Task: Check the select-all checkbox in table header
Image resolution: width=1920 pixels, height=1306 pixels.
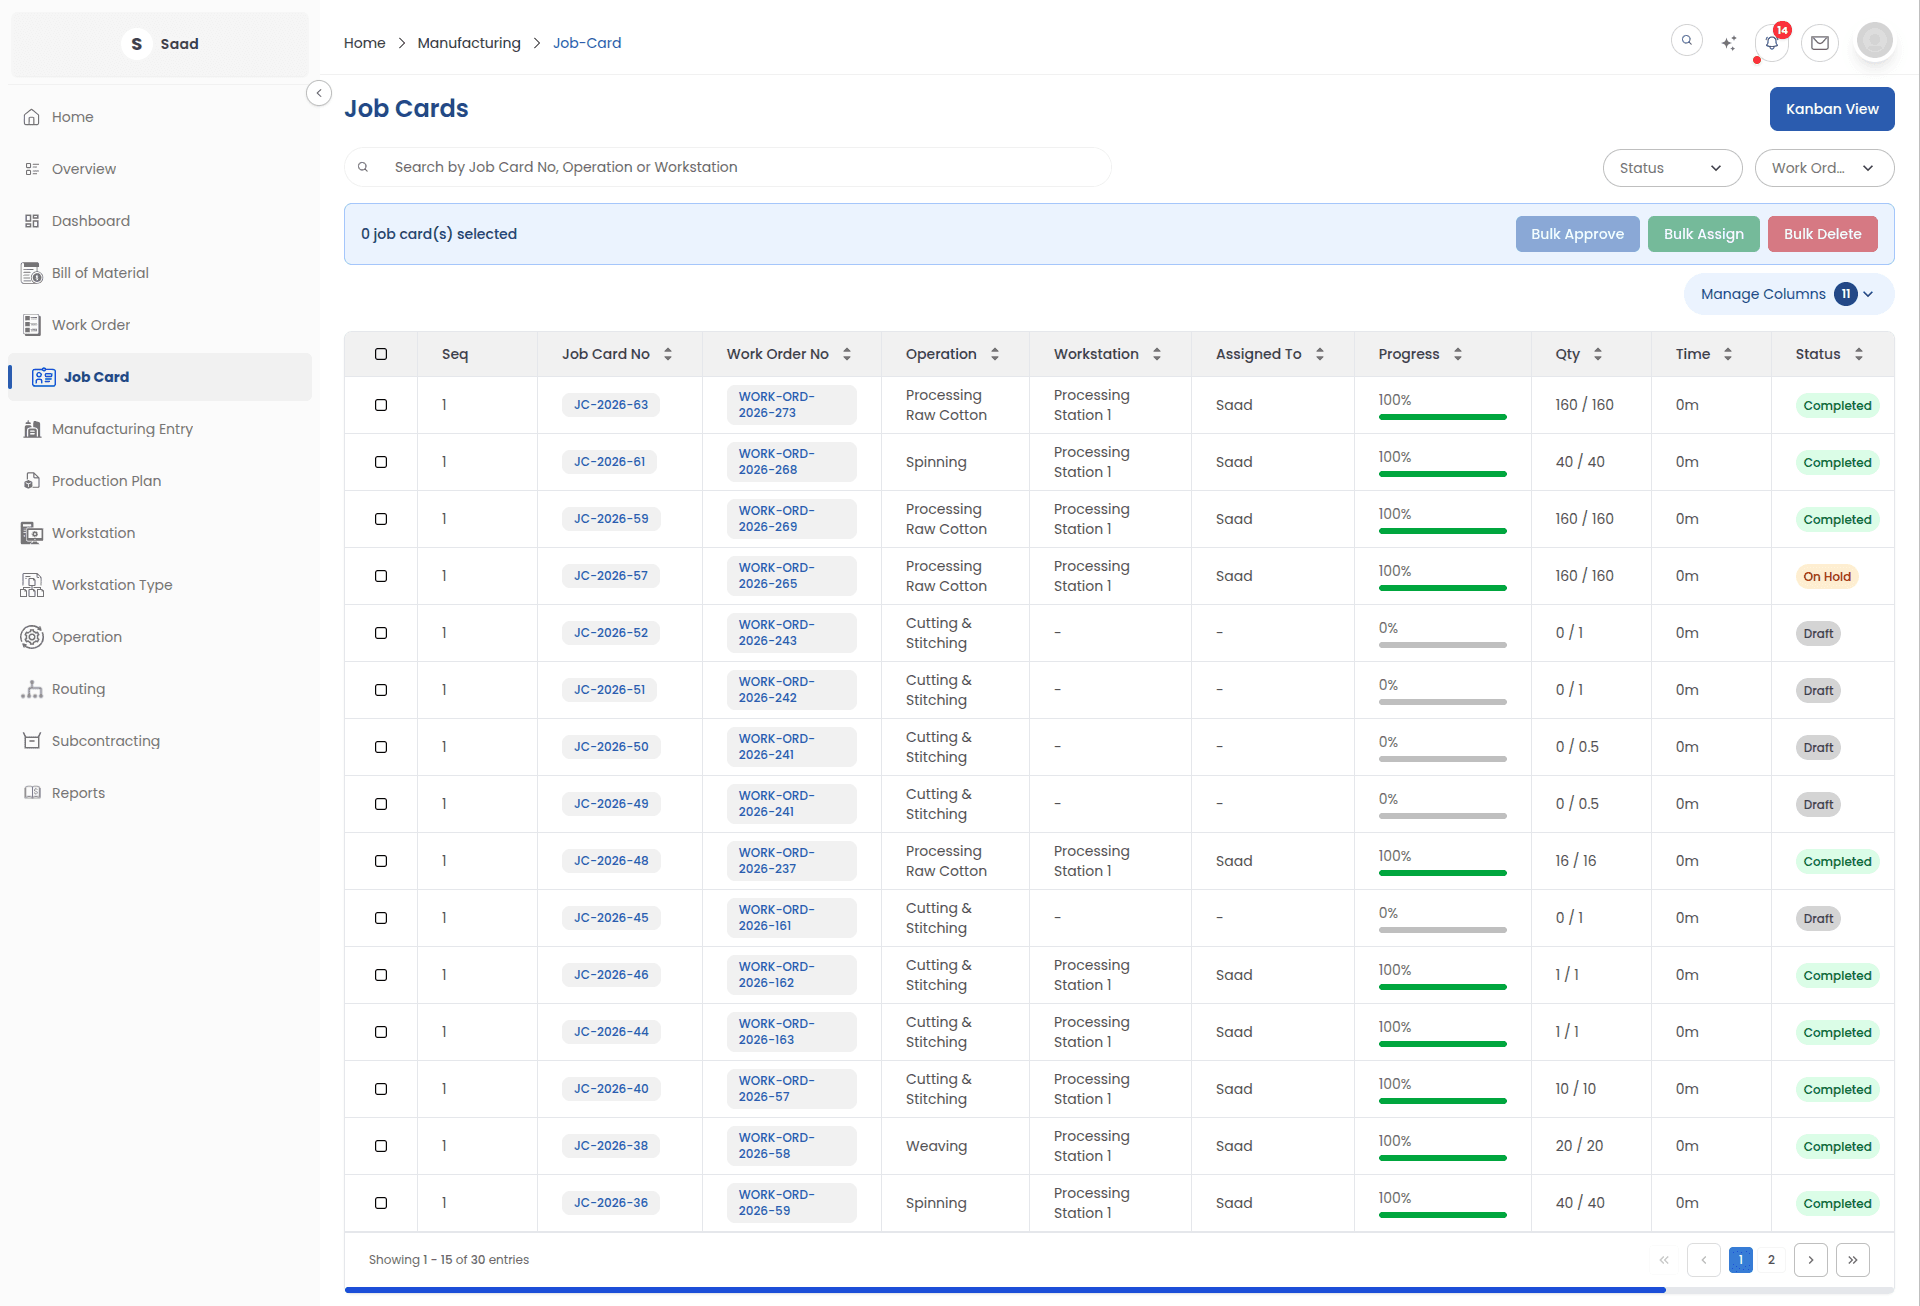Action: [x=381, y=354]
